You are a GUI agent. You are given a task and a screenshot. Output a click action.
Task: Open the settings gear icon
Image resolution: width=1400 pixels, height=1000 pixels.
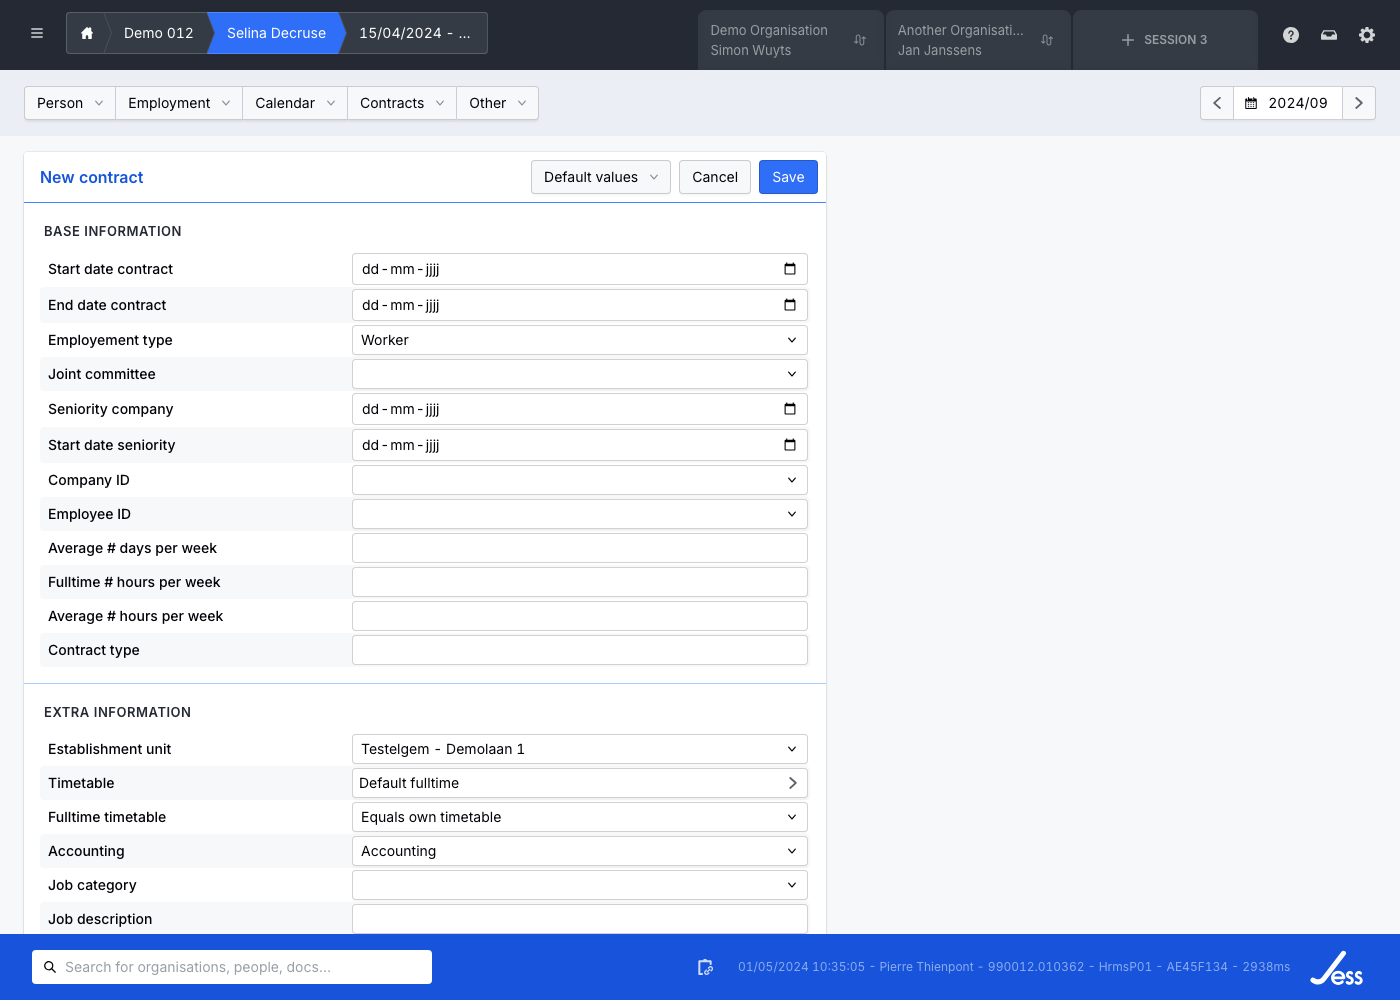[x=1367, y=35]
